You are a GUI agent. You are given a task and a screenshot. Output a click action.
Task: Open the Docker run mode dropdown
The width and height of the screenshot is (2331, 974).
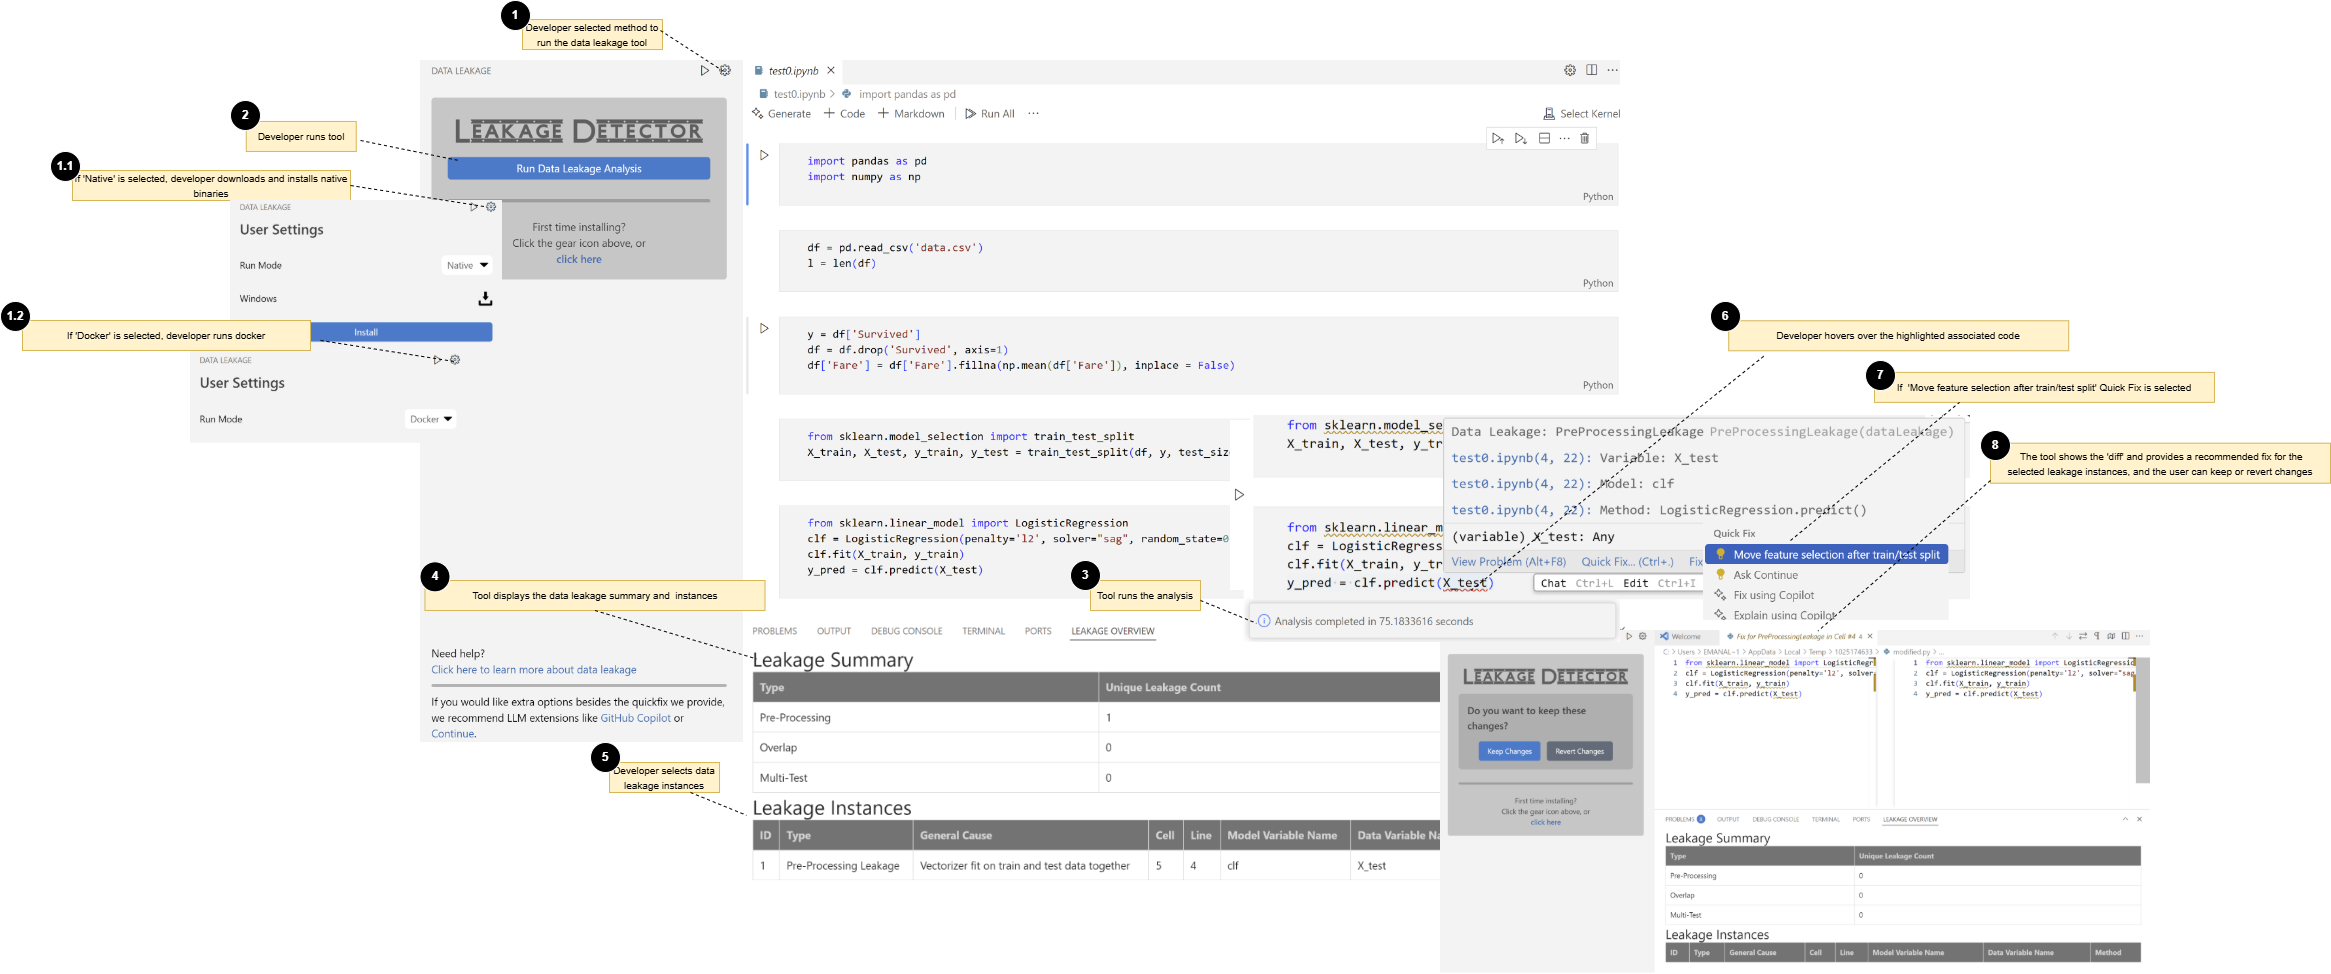(431, 420)
